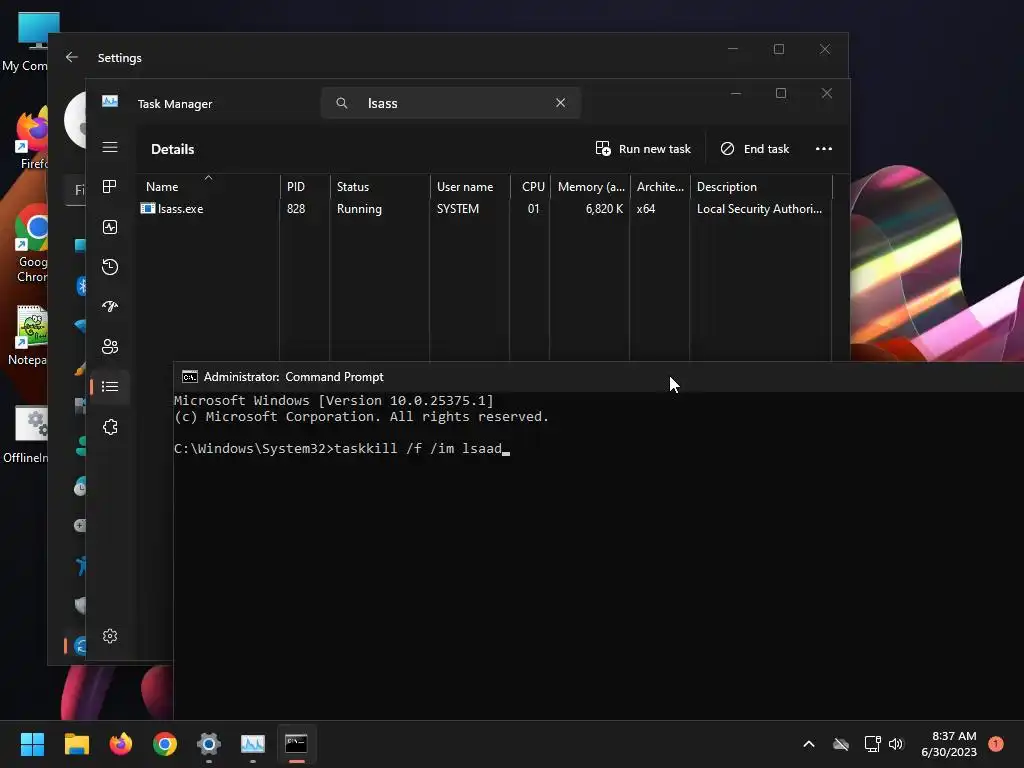The image size is (1024, 768).
Task: Open network tray icon
Action: point(872,744)
